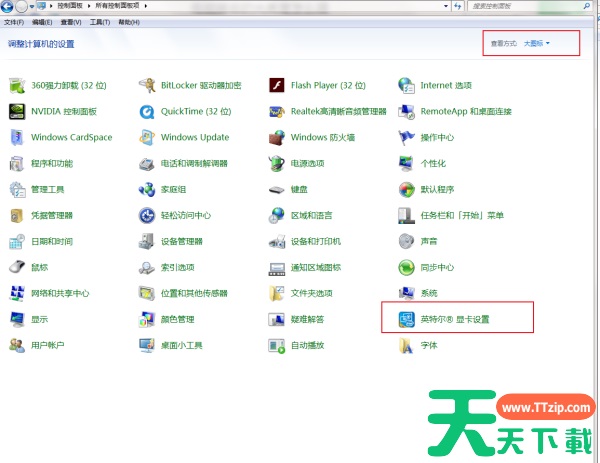The width and height of the screenshot is (600, 463).
Task: Click the 程序和功能 link
Action: click(51, 163)
